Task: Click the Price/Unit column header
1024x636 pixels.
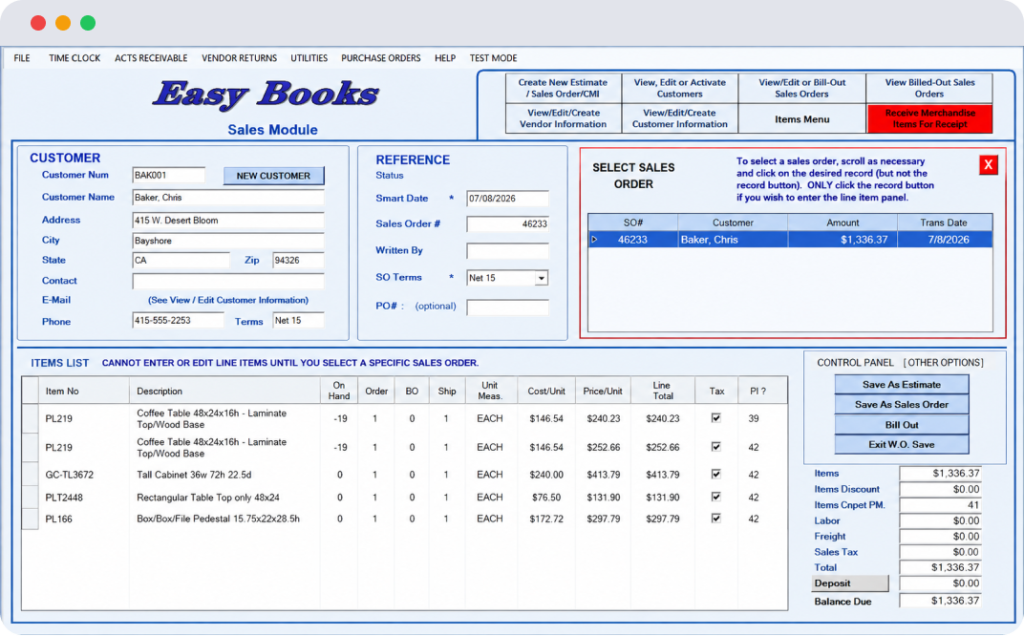Action: 603,390
